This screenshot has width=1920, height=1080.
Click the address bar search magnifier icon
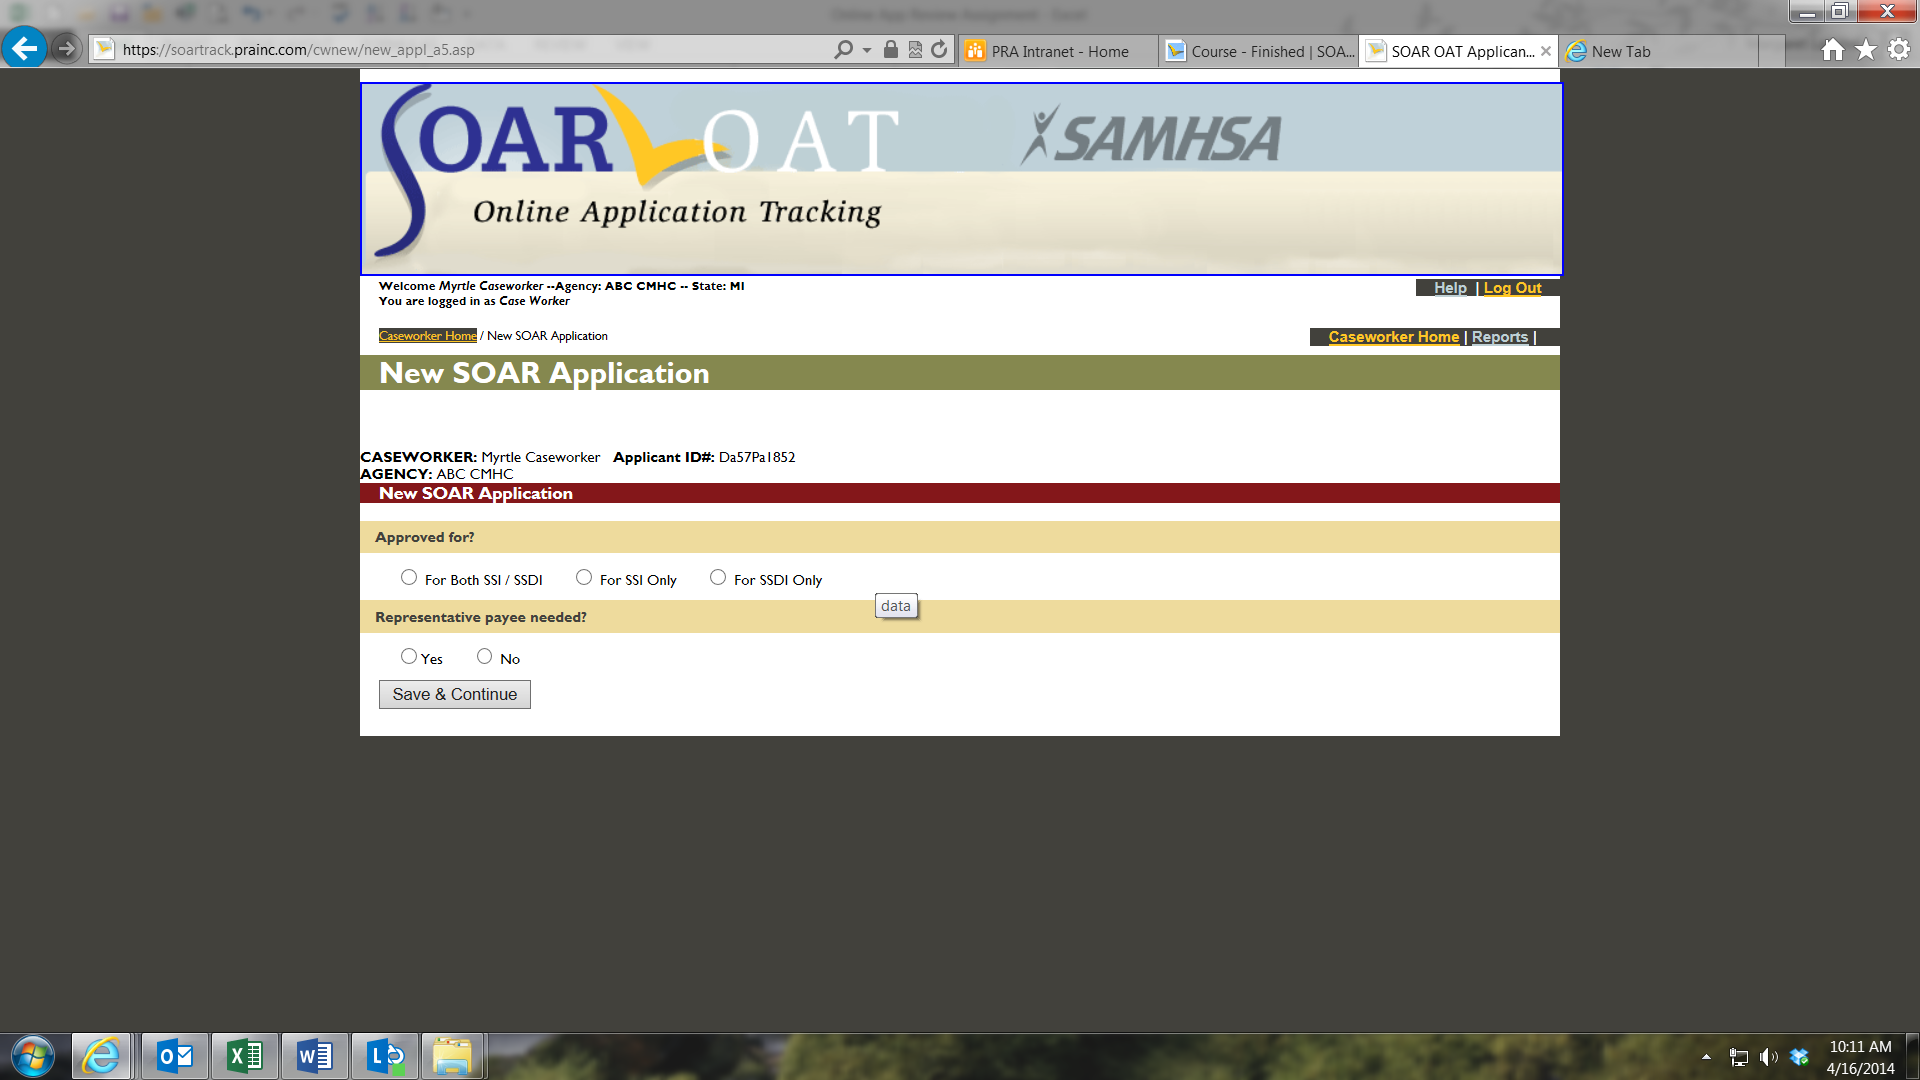coord(843,50)
